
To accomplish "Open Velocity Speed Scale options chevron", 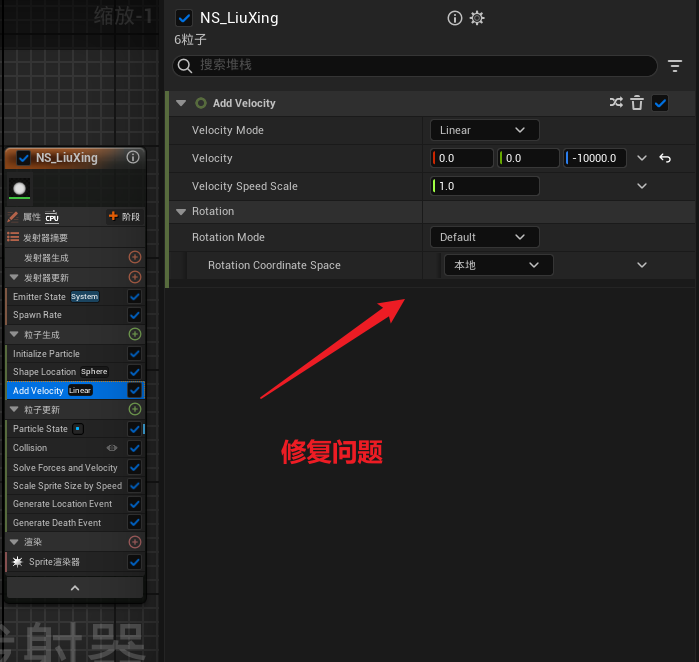I will coord(642,186).
